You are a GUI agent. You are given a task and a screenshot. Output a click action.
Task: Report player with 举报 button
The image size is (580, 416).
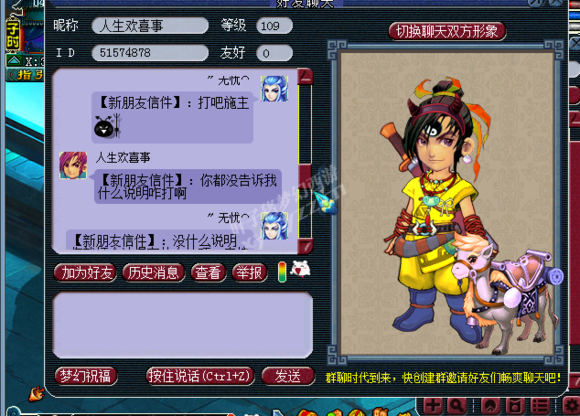pos(249,273)
